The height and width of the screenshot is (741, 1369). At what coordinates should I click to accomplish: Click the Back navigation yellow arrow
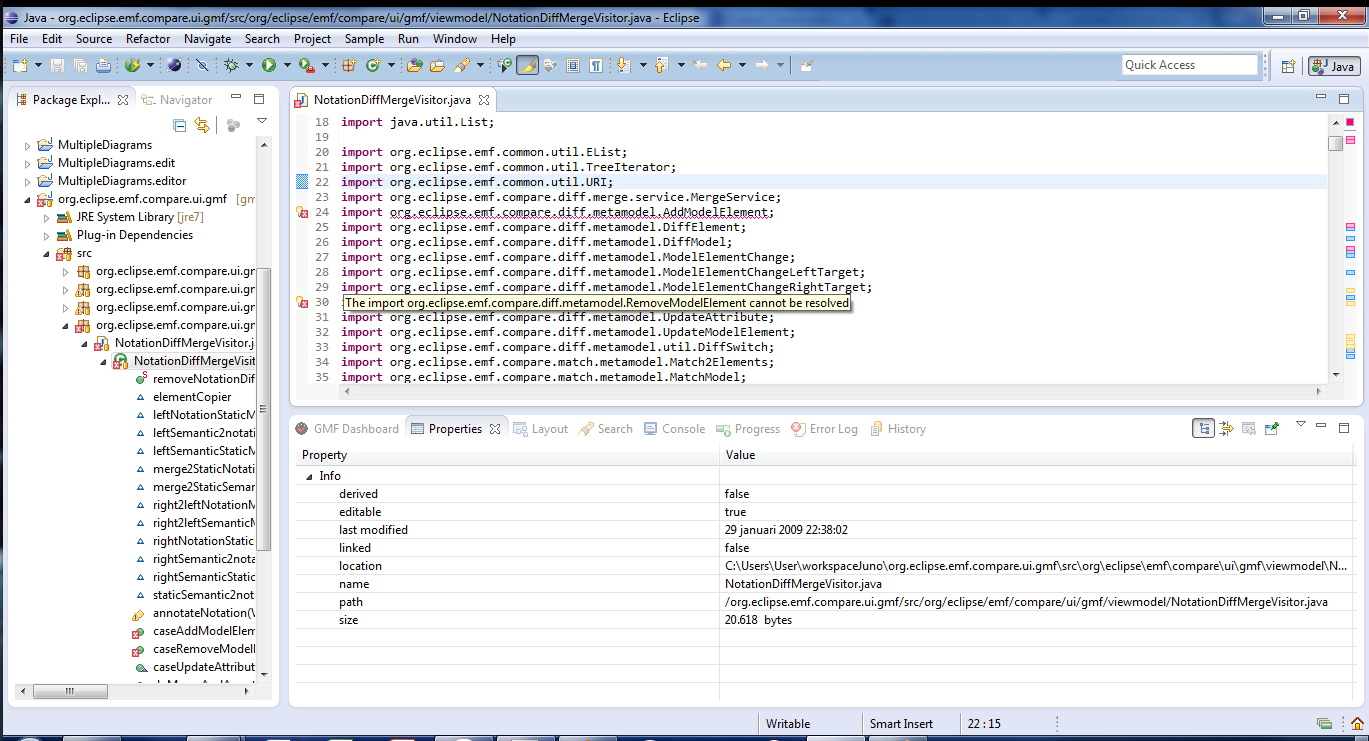point(723,65)
